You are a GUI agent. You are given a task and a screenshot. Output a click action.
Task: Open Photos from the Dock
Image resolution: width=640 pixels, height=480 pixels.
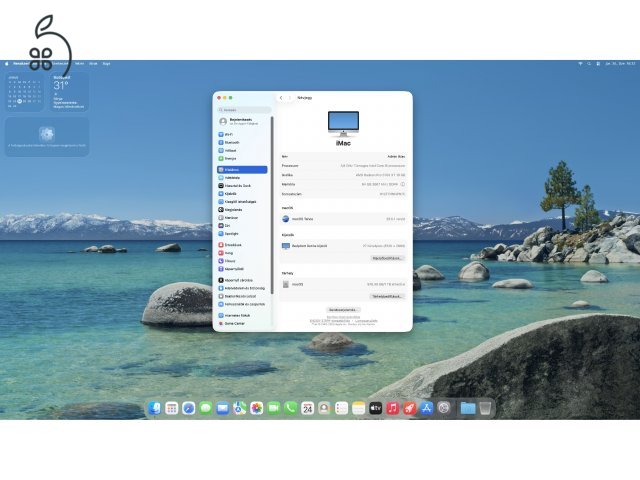(x=257, y=408)
